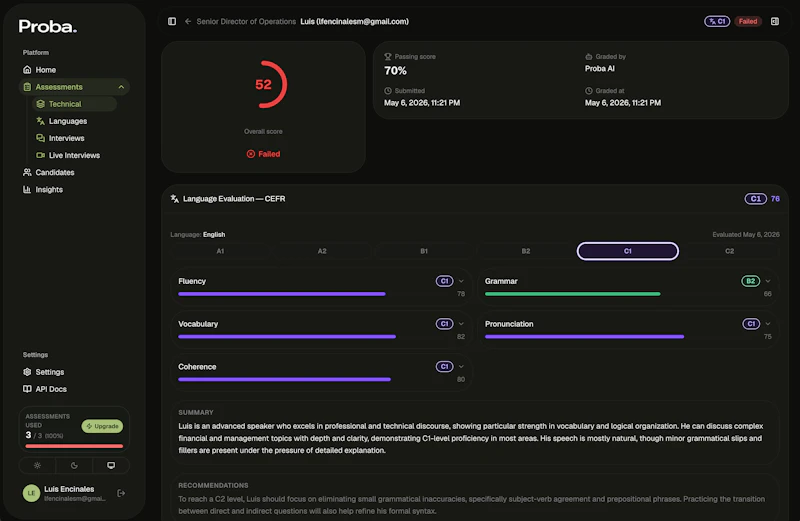Click the green Grammar score bar
800x521 pixels.
[x=572, y=294]
